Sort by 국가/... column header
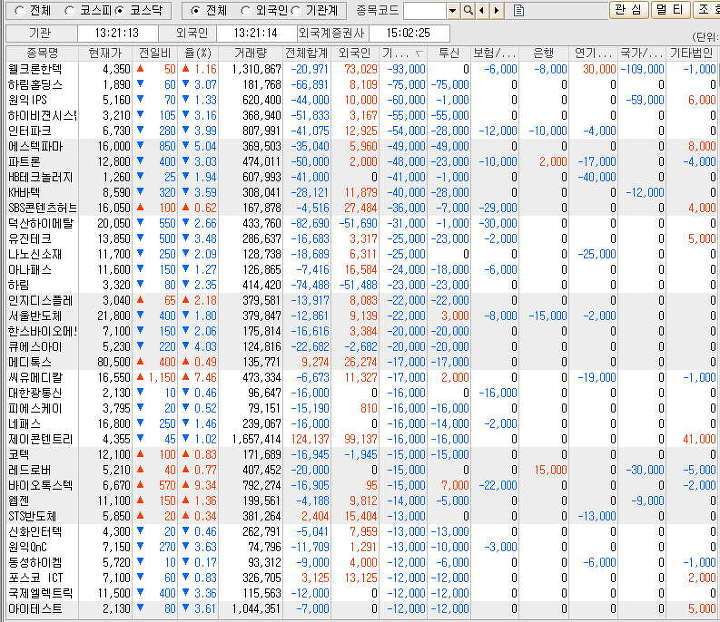This screenshot has height=622, width=720. 642,53
